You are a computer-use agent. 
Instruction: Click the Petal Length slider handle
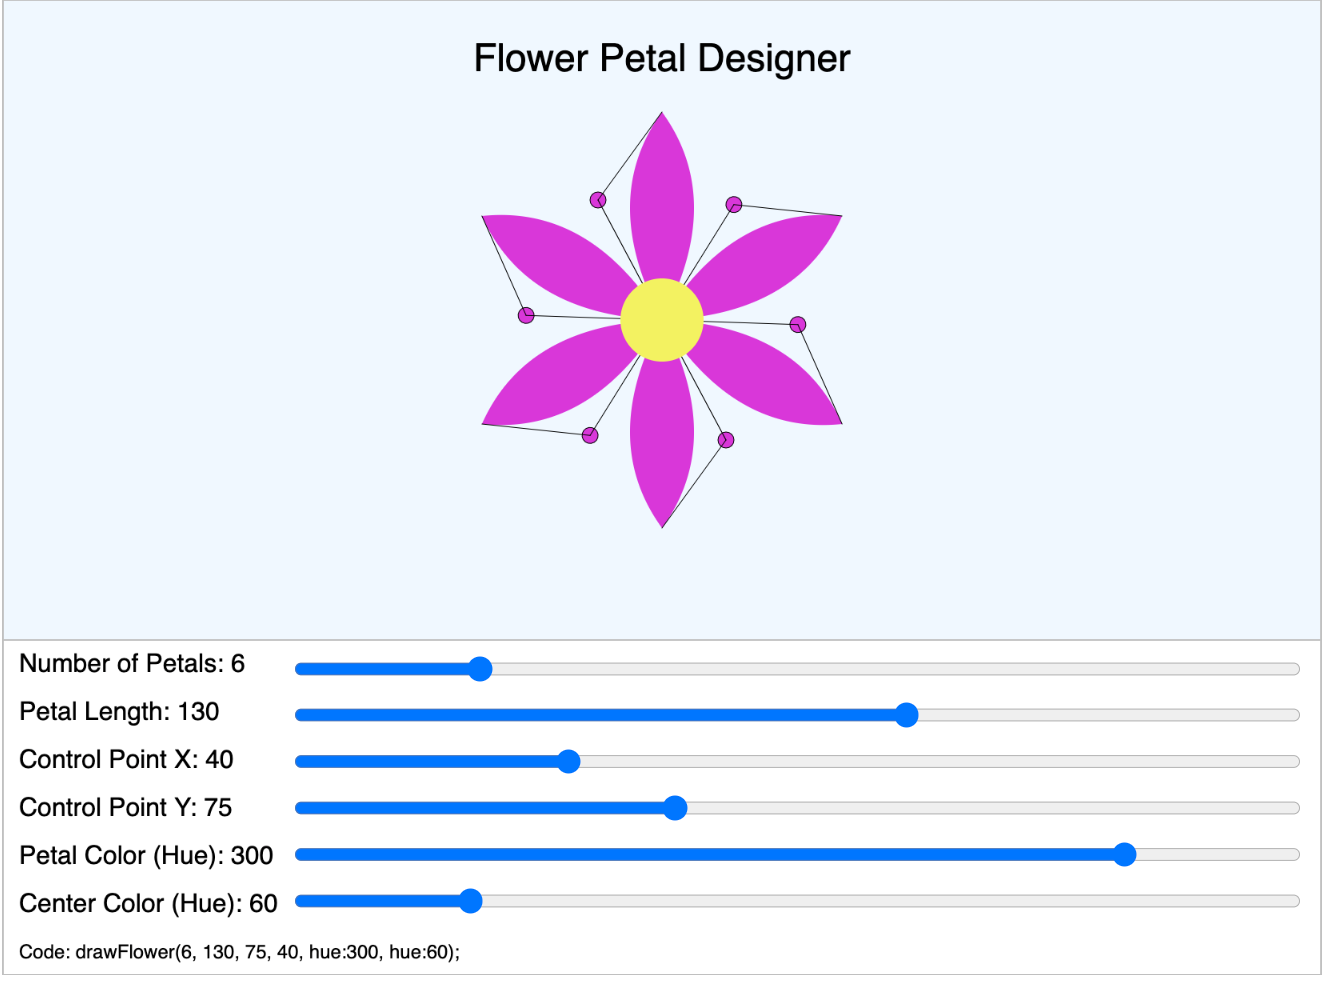tap(907, 713)
